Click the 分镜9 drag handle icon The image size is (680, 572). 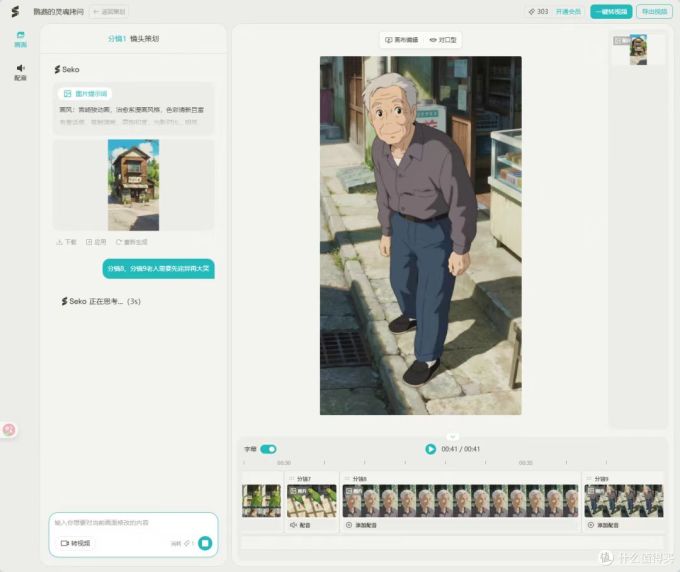pyautogui.click(x=588, y=479)
